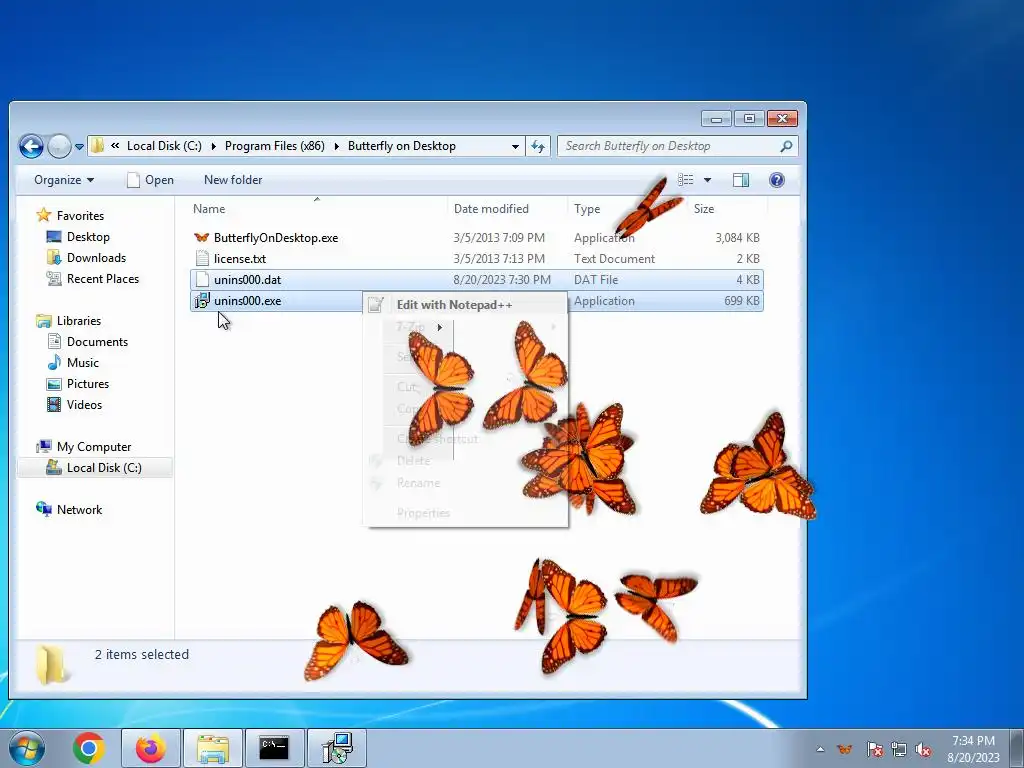Image resolution: width=1024 pixels, height=768 pixels.
Task: Open Command Prompt from taskbar
Action: tap(274, 748)
